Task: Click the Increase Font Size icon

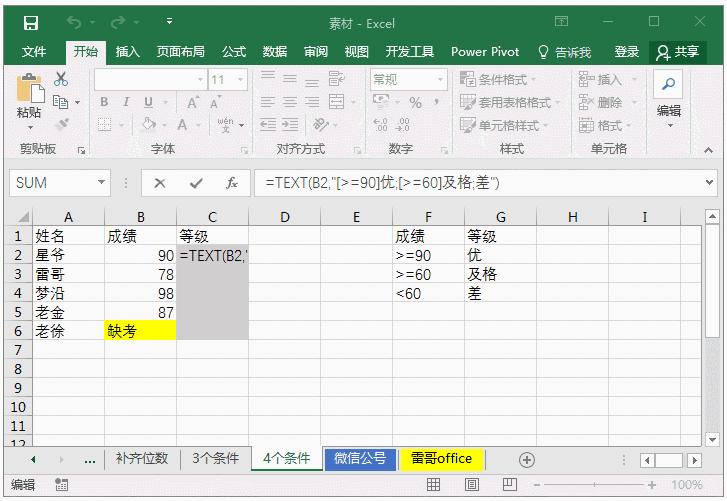Action: (x=193, y=102)
